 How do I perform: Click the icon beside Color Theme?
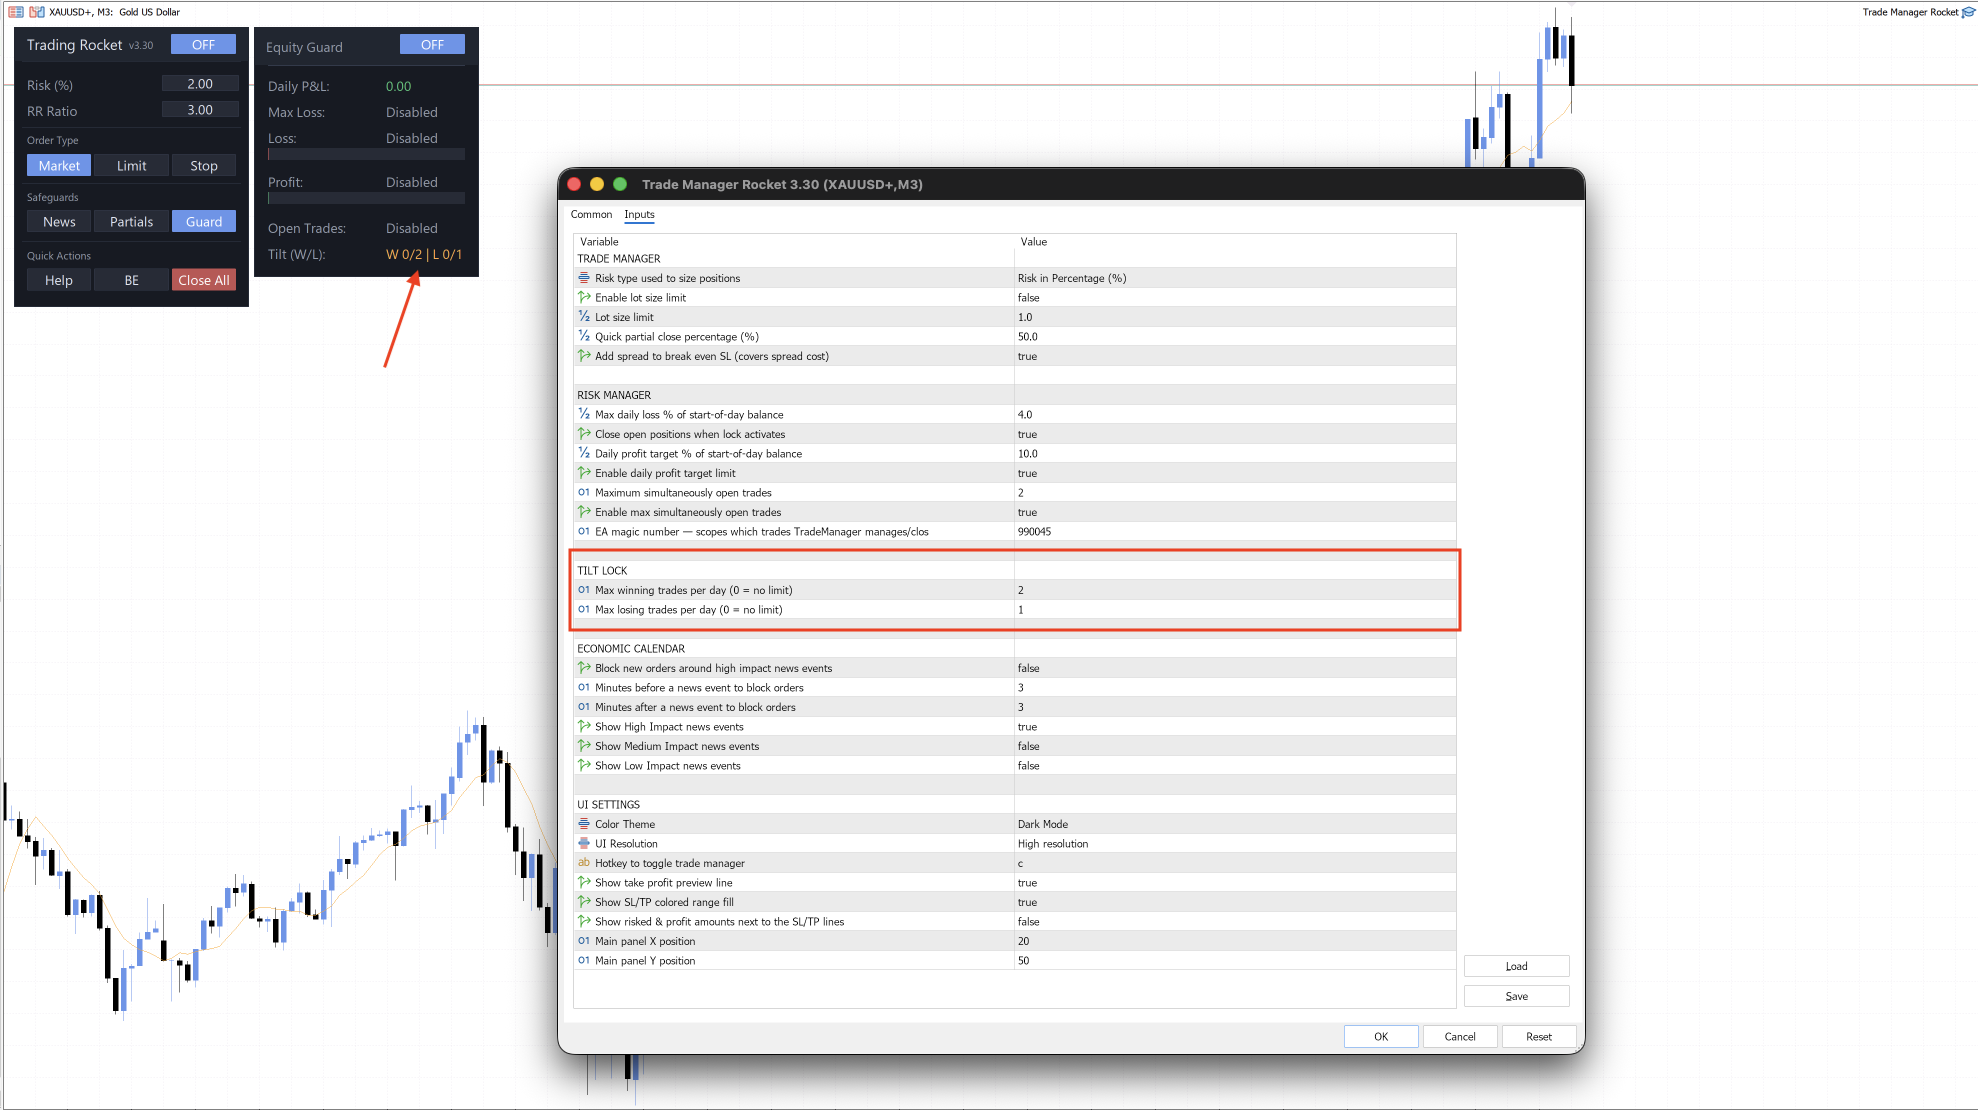click(584, 824)
